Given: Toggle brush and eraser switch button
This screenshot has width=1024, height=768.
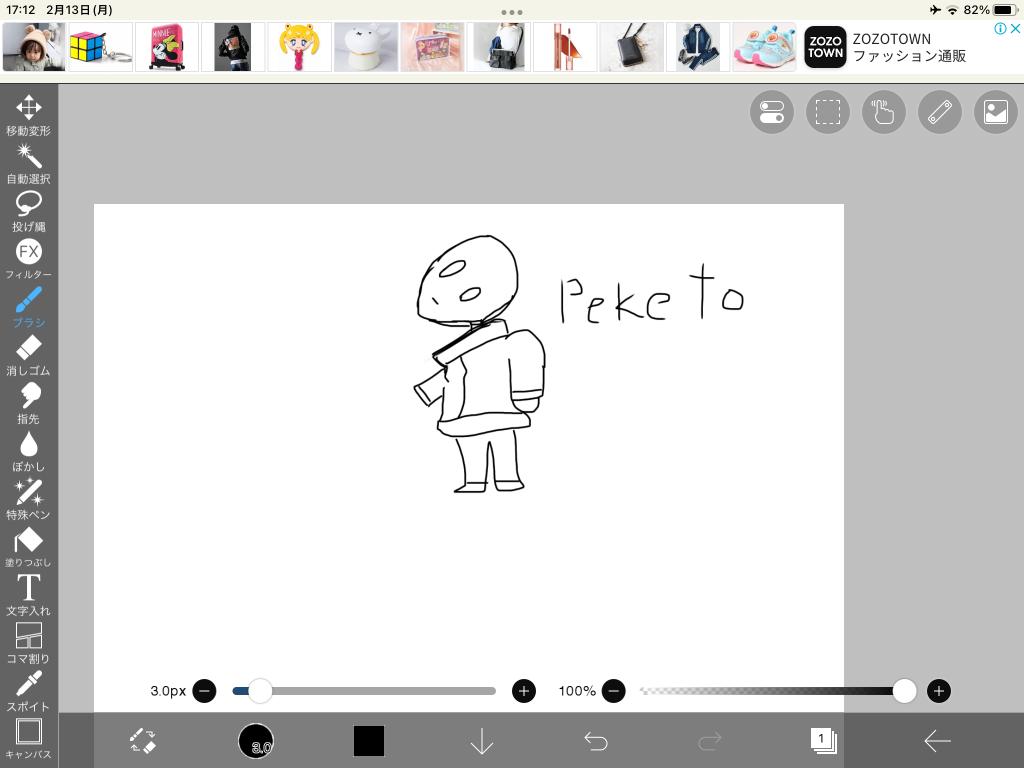Looking at the screenshot, I should (x=143, y=741).
